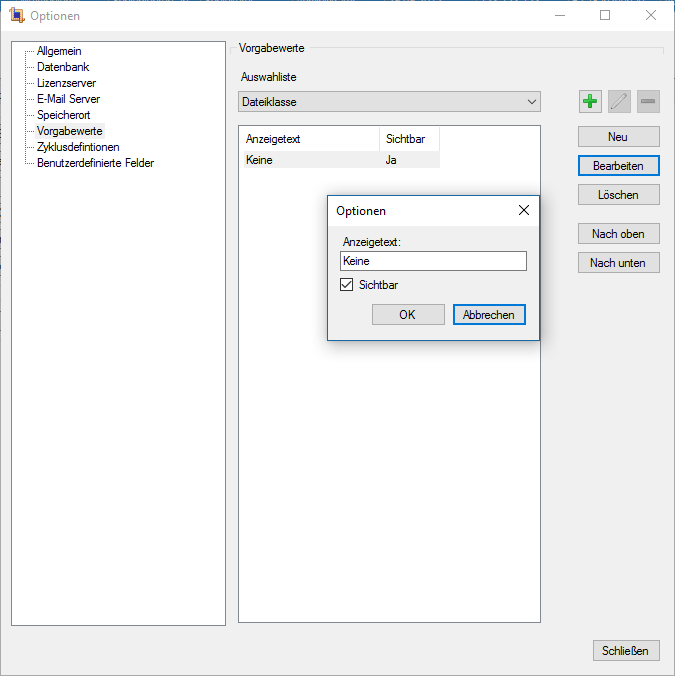Select Allgemein in the options tree
This screenshot has width=675, height=676.
point(59,51)
